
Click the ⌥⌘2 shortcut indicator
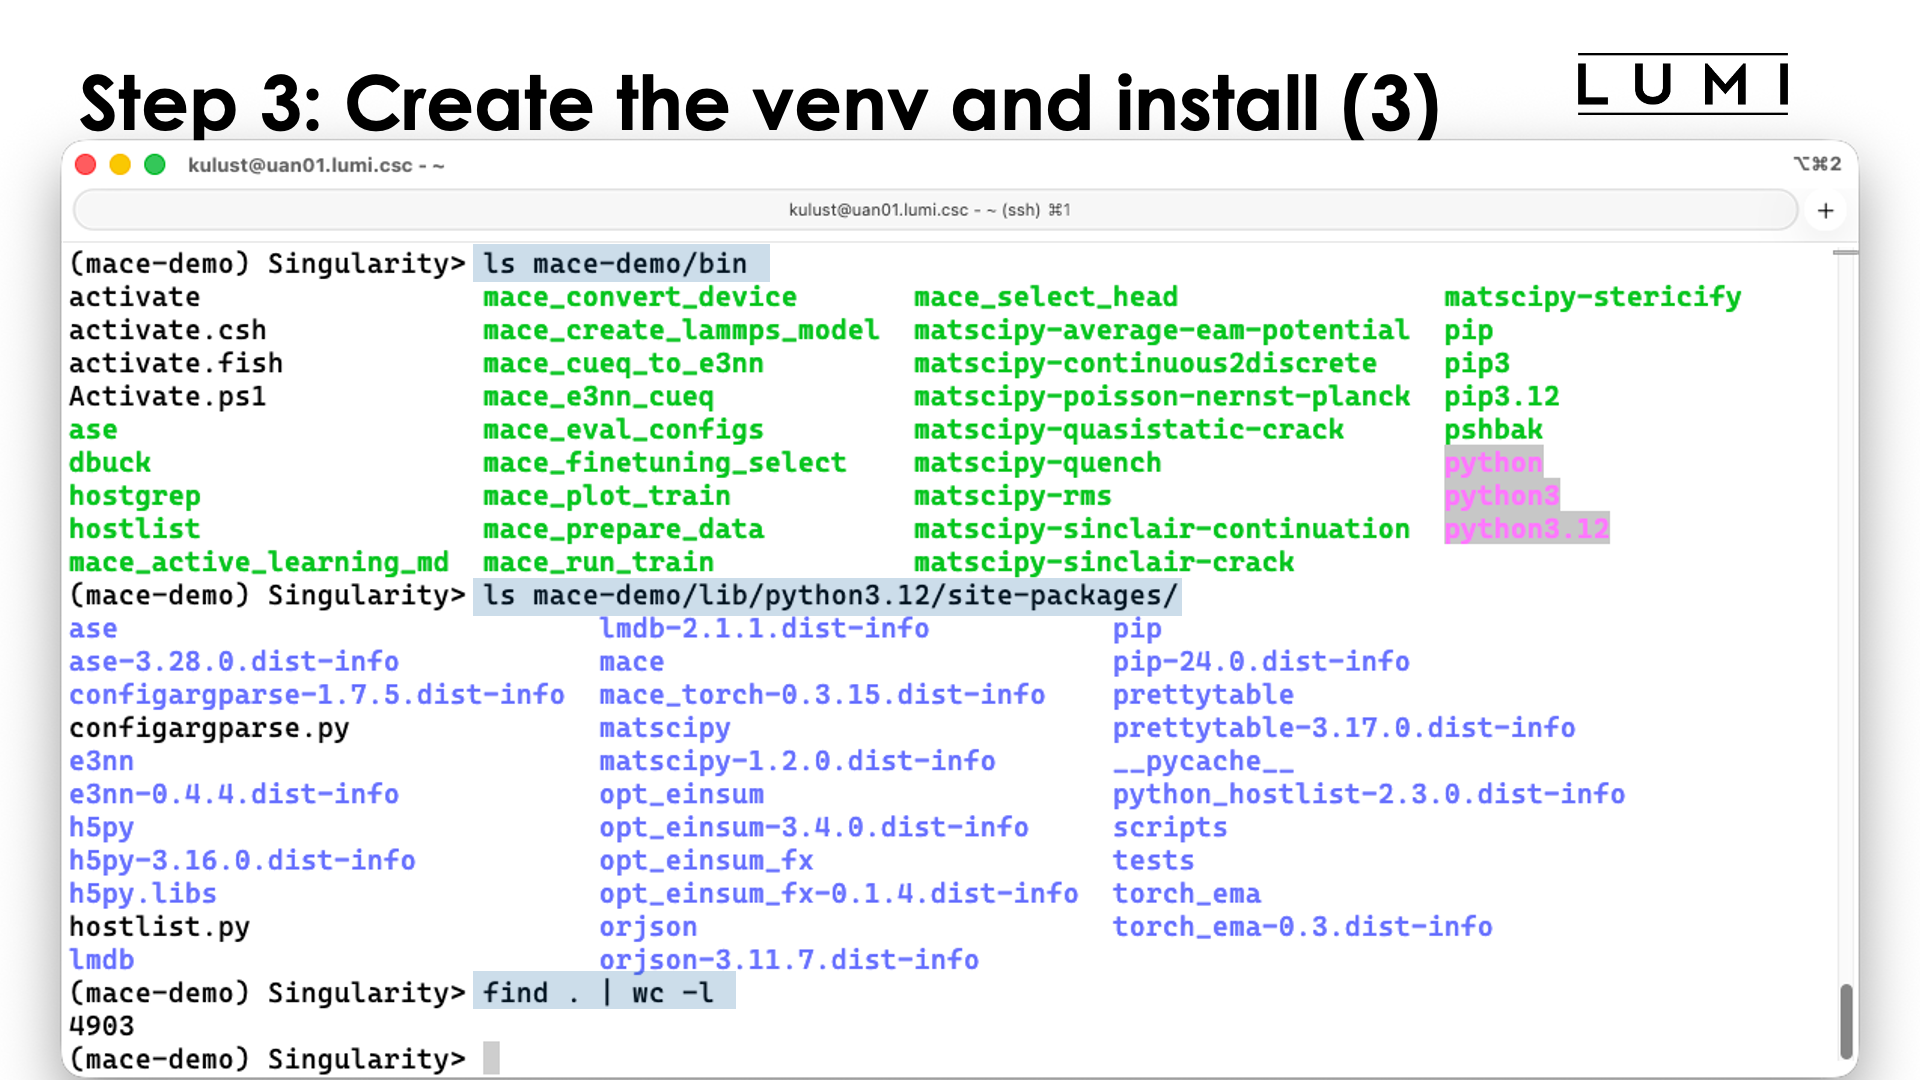coord(1819,164)
